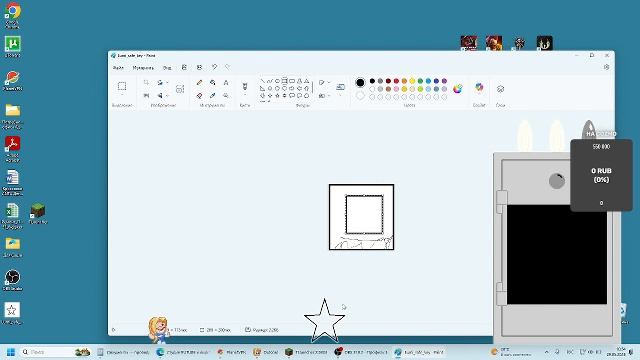
Task: Click the black panel of the safe door
Action: 557,254
